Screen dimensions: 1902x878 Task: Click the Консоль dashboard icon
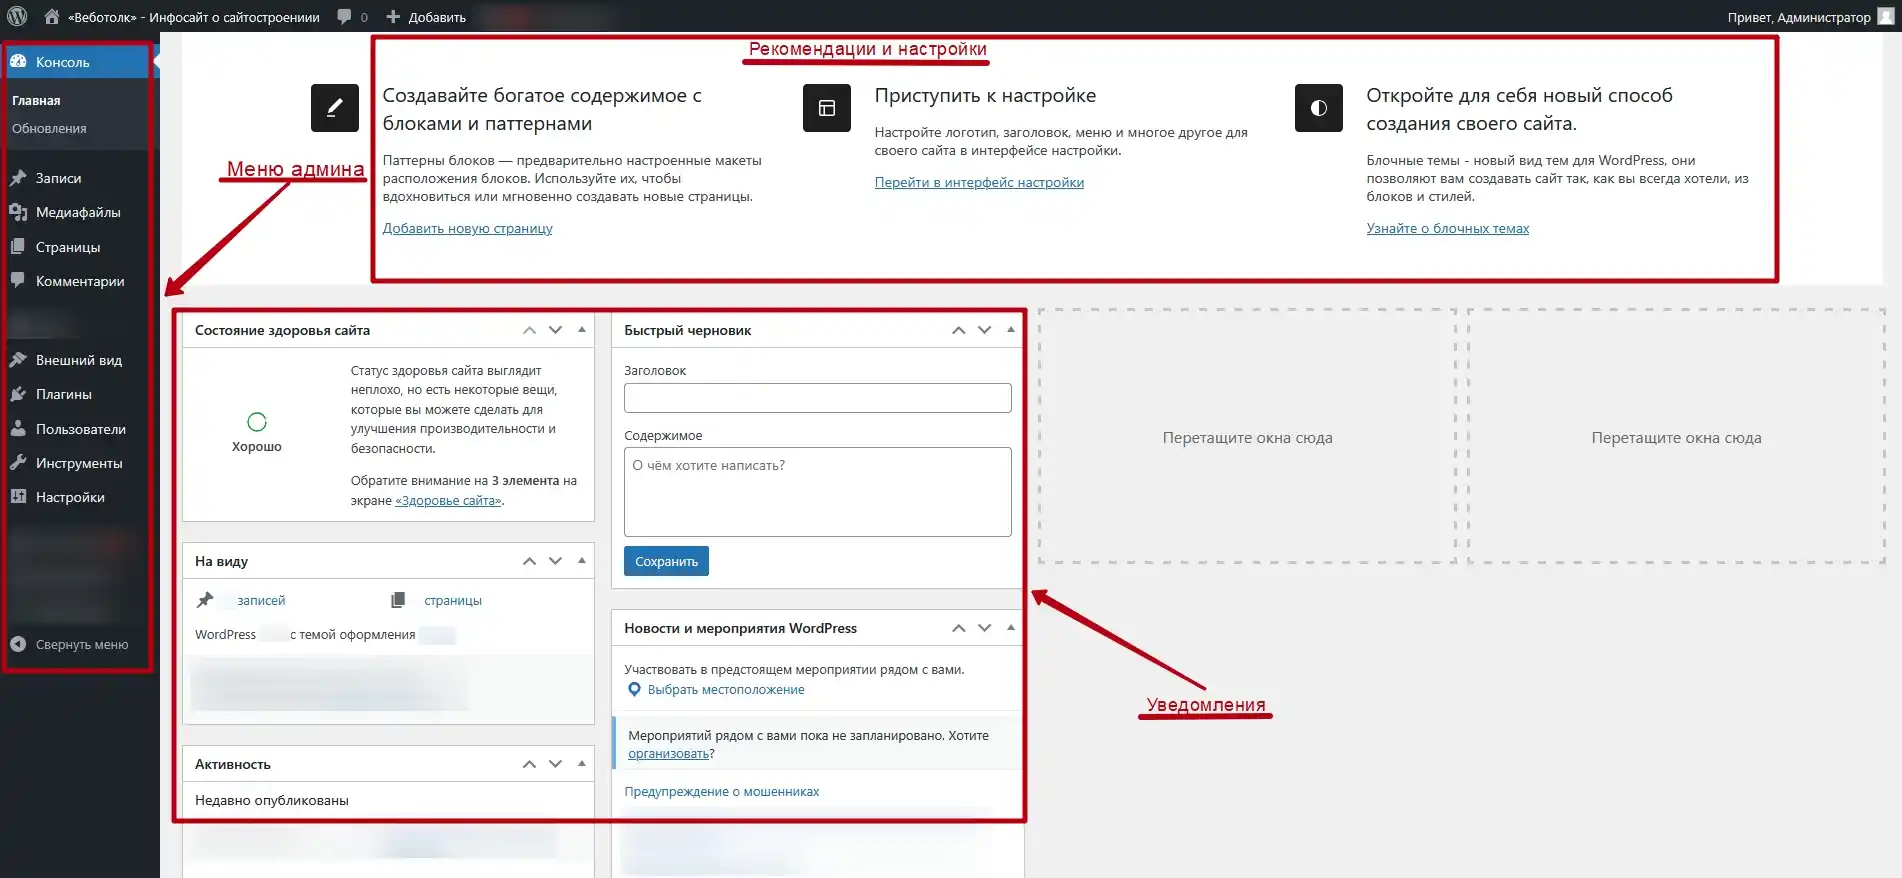pyautogui.click(x=18, y=62)
